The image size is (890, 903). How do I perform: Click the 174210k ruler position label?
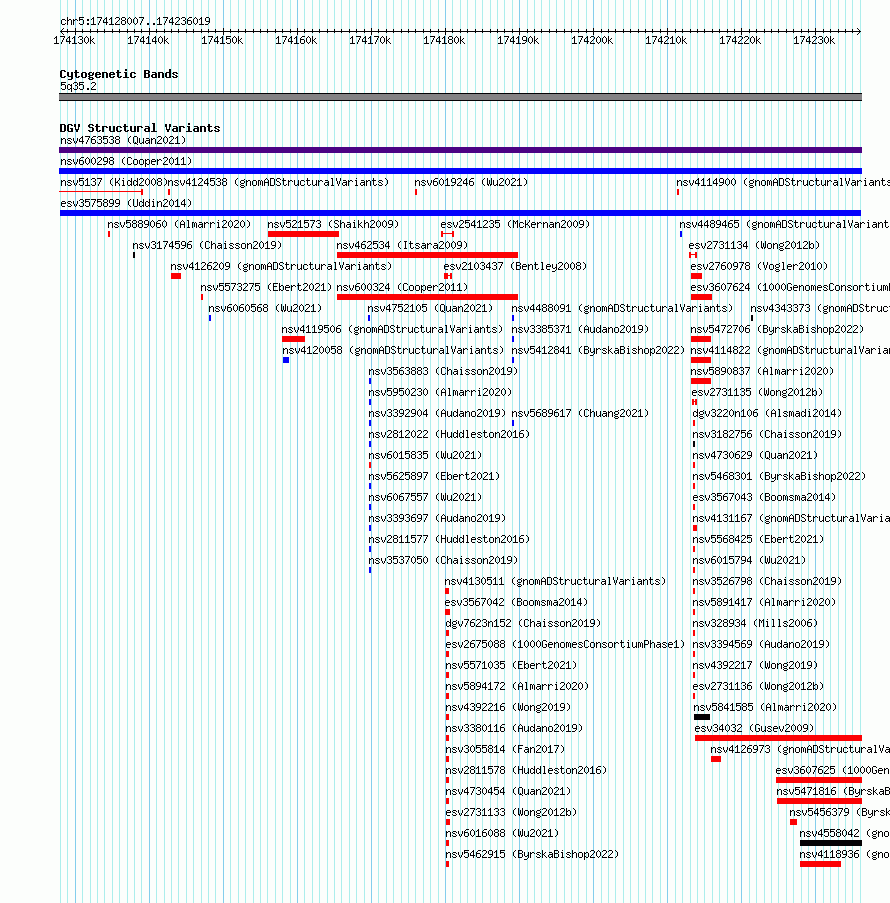click(x=666, y=41)
